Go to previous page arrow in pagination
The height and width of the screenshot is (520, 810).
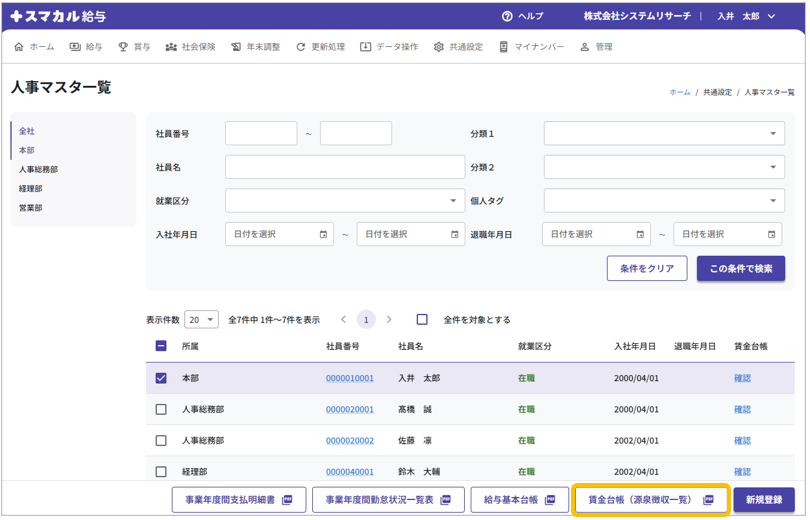pyautogui.click(x=343, y=320)
